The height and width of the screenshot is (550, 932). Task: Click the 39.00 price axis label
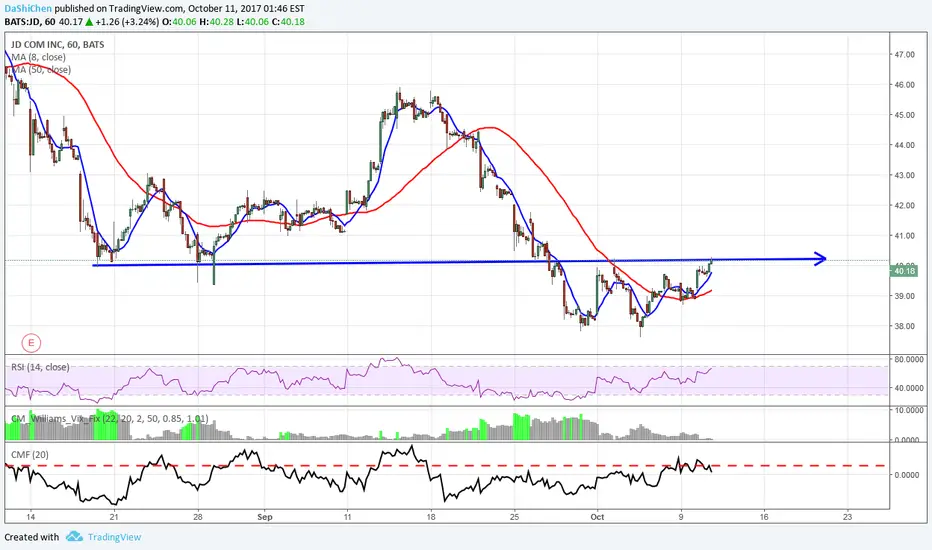pos(905,296)
